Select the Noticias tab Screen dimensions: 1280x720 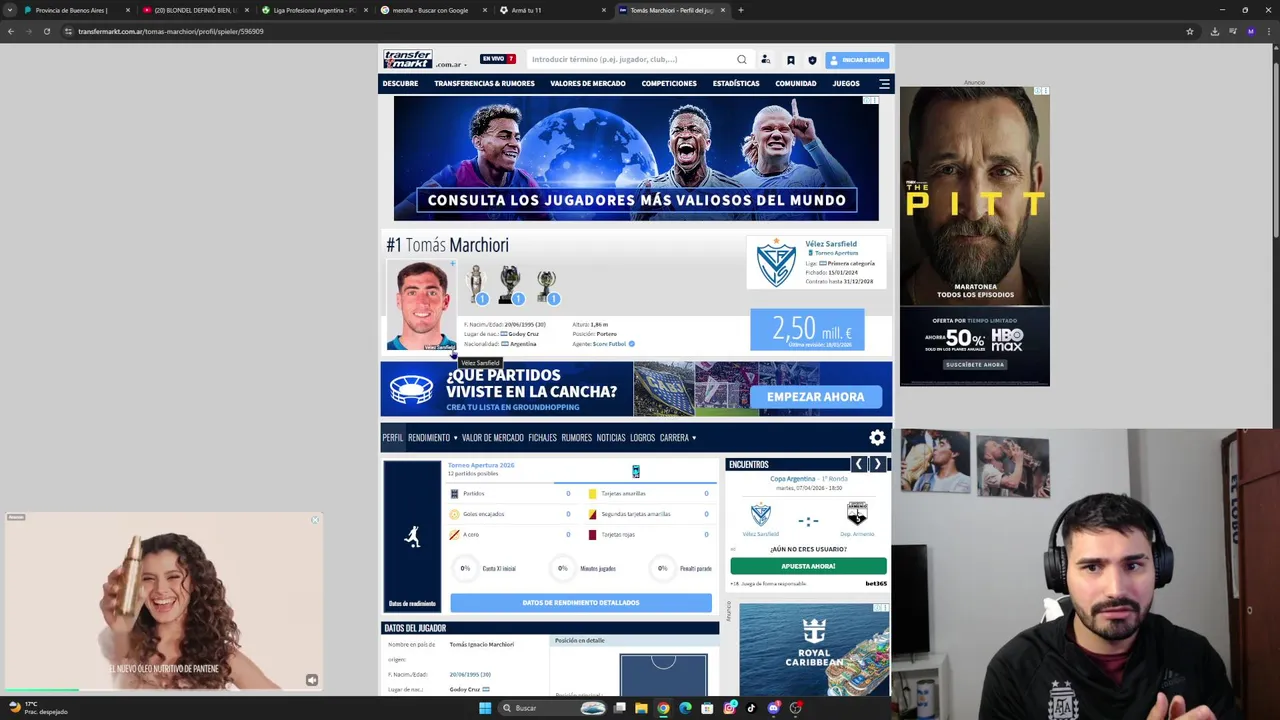click(610, 438)
